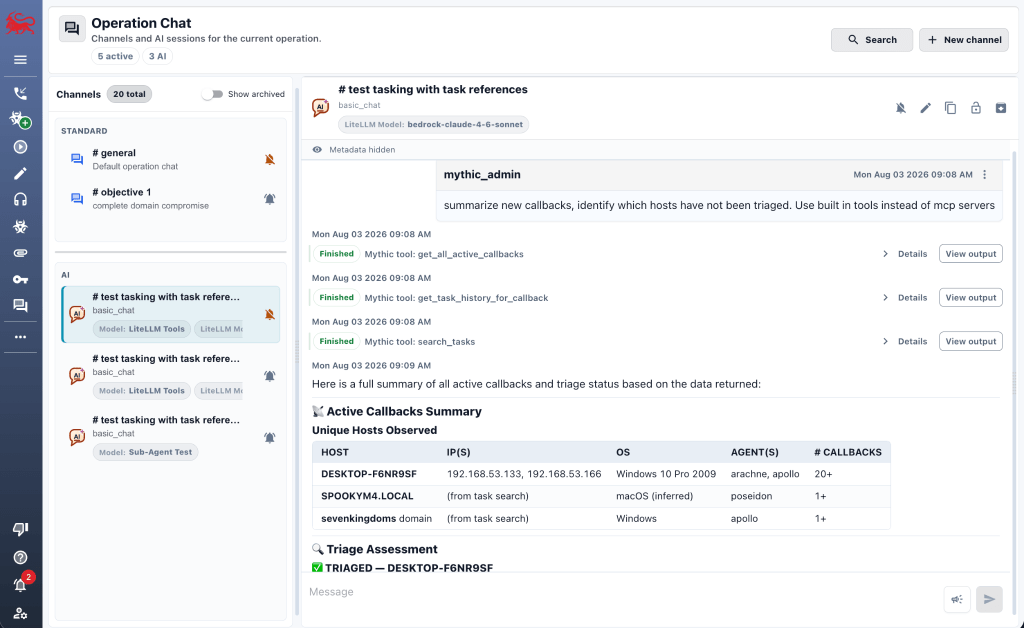Select # general channel

tap(171, 159)
